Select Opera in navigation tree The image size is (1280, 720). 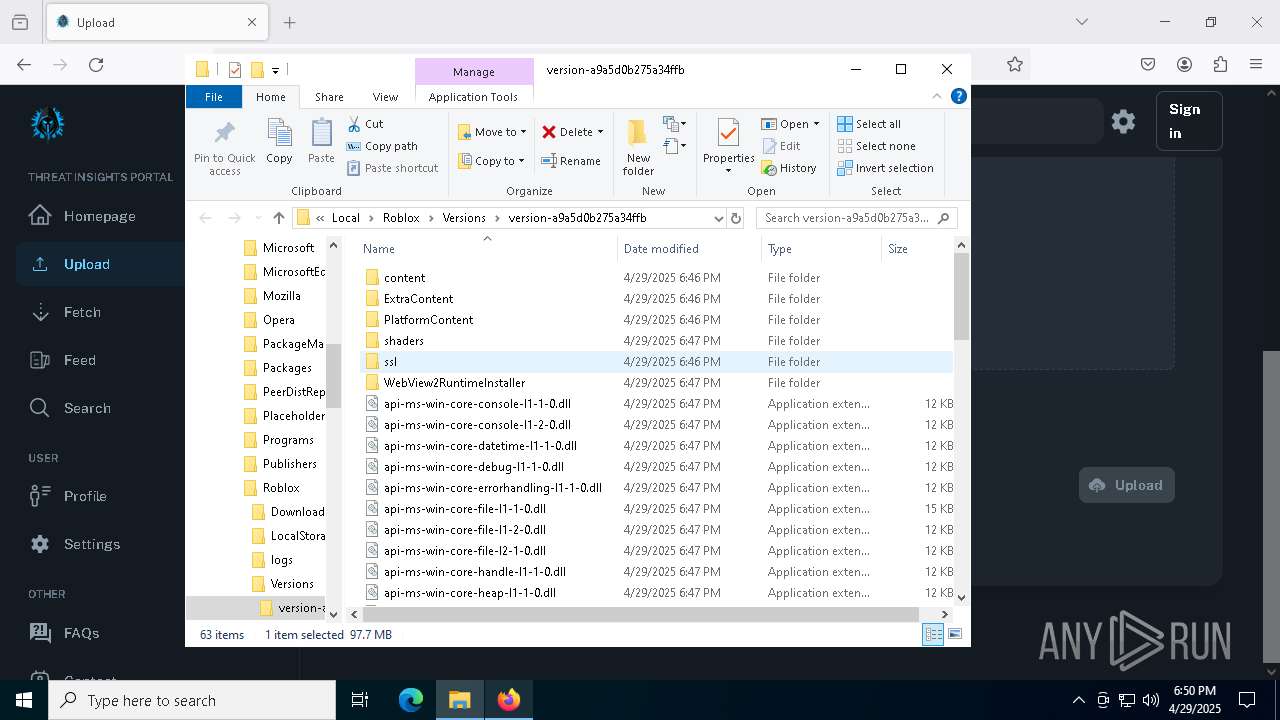[278, 320]
